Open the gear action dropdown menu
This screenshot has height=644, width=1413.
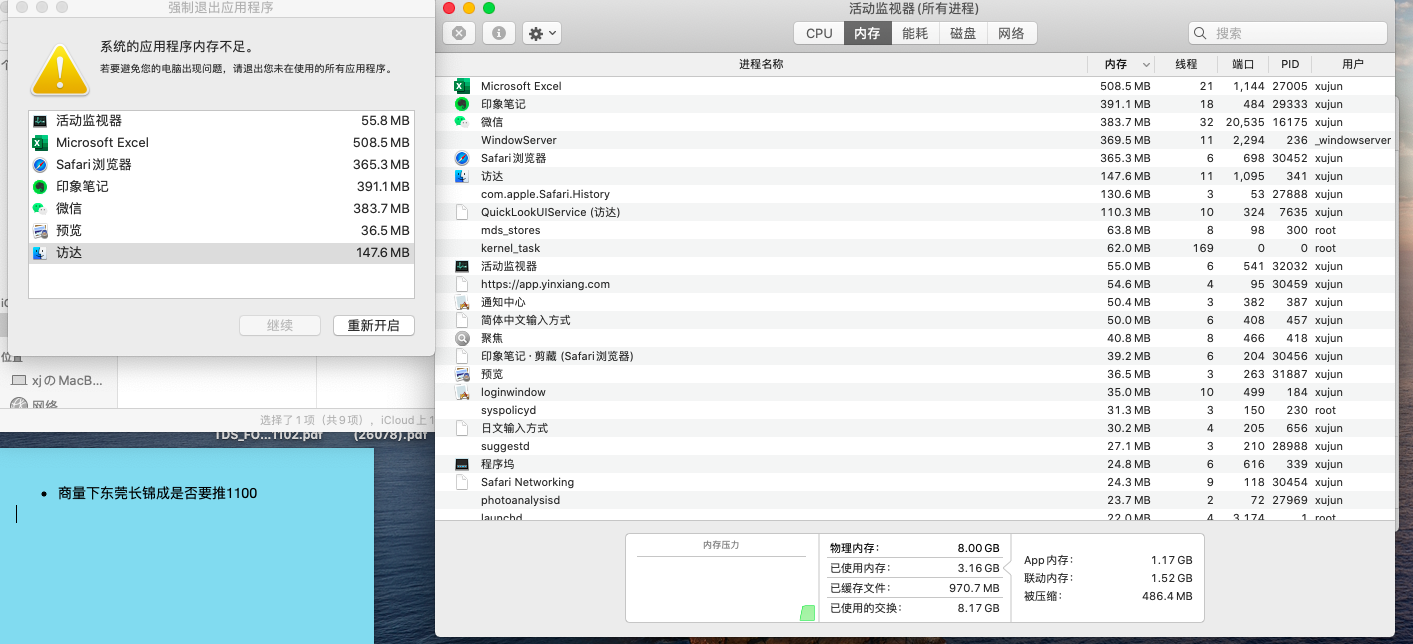point(543,33)
